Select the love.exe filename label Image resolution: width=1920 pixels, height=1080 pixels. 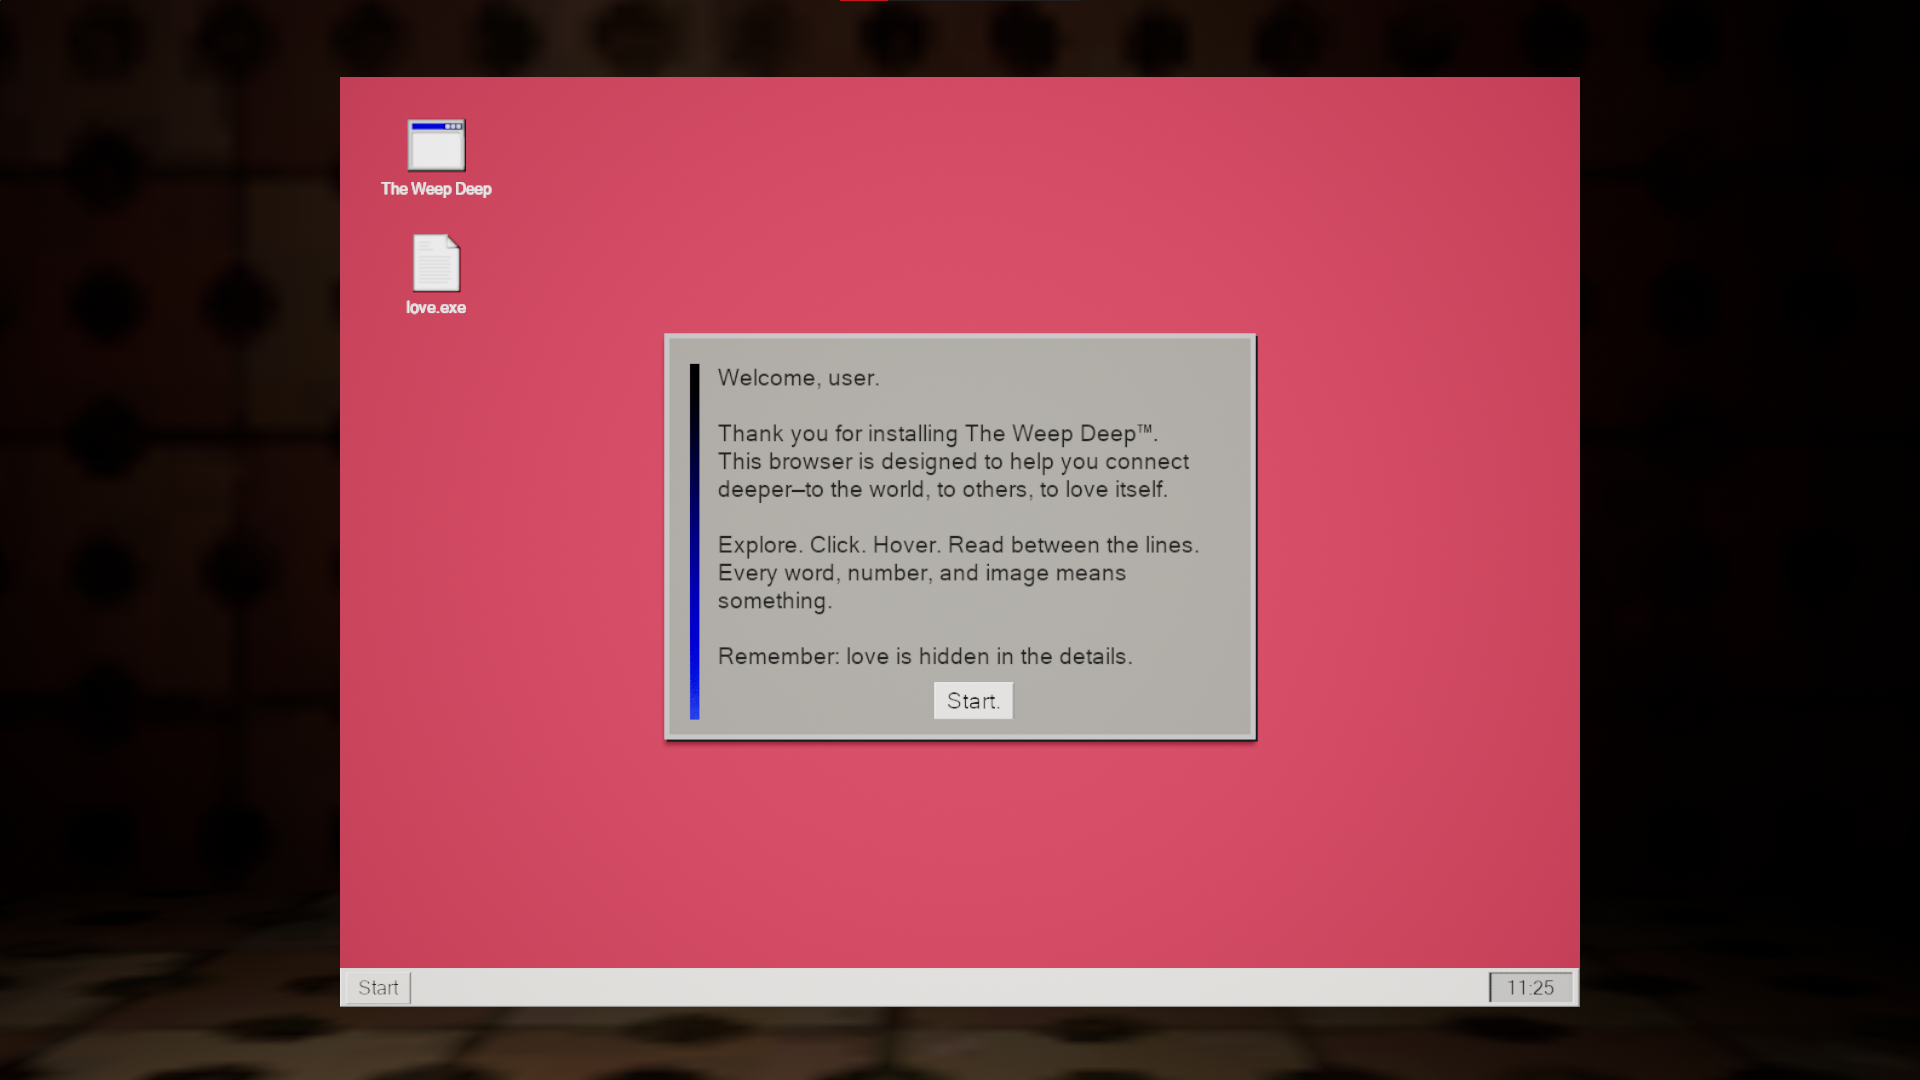pos(436,308)
